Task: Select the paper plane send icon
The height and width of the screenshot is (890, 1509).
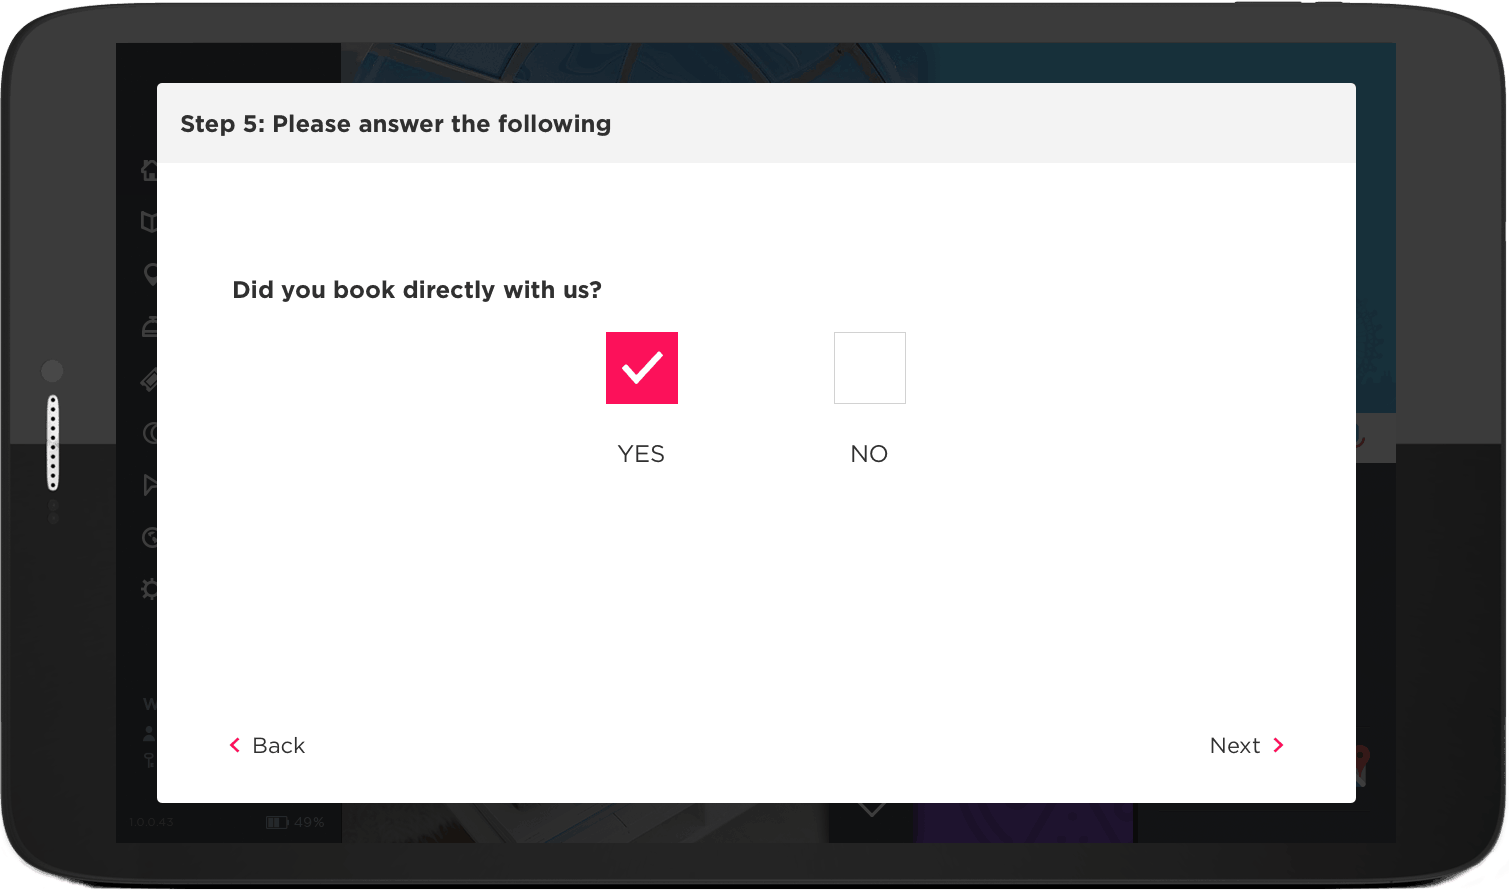Action: point(150,485)
